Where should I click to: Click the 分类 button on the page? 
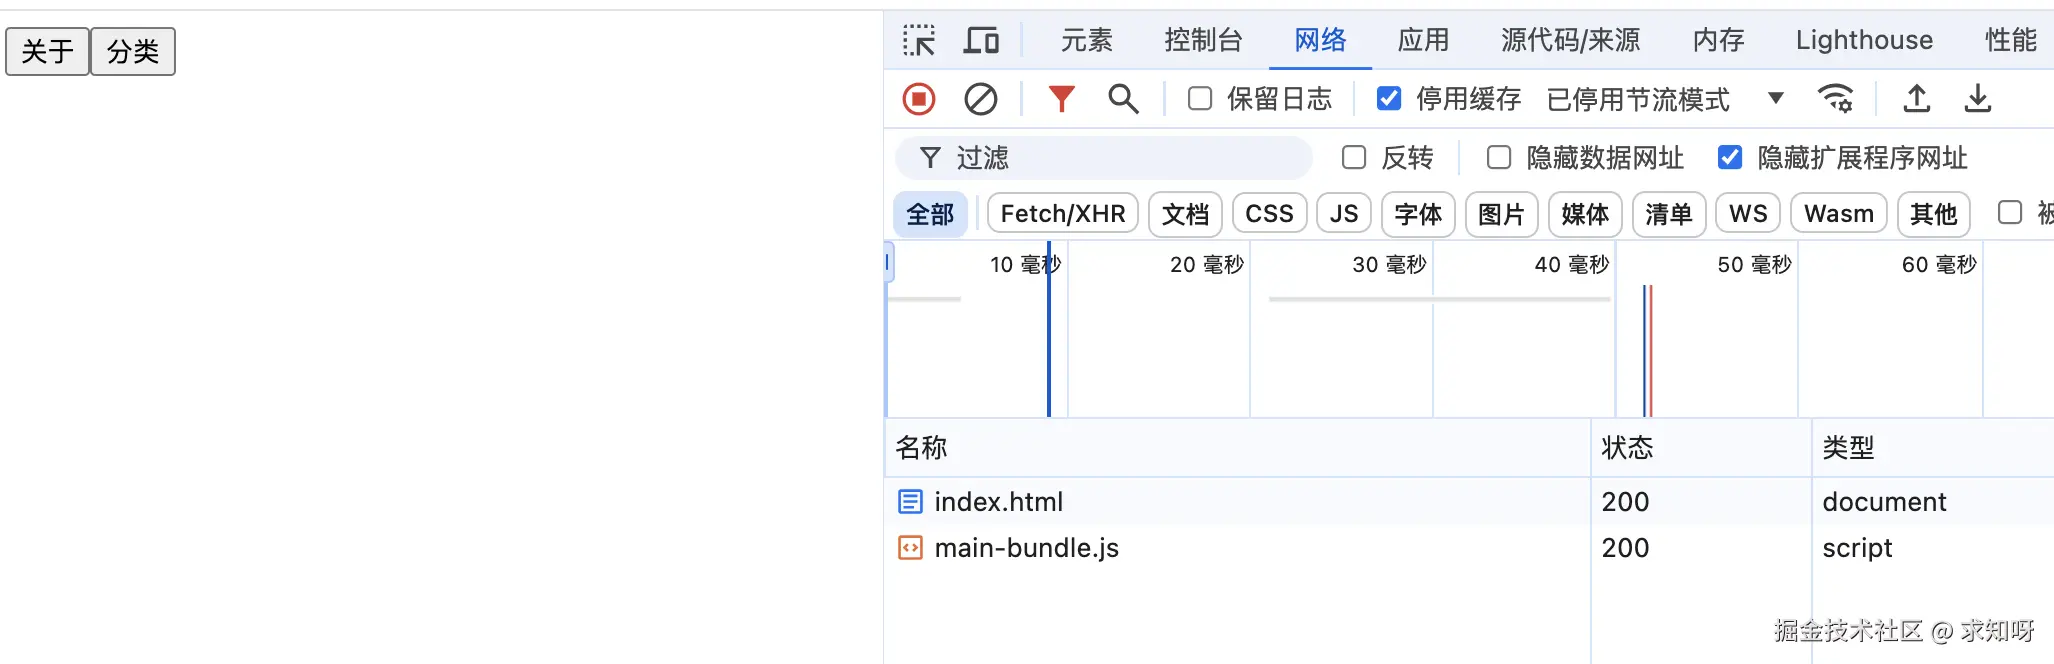pos(133,51)
